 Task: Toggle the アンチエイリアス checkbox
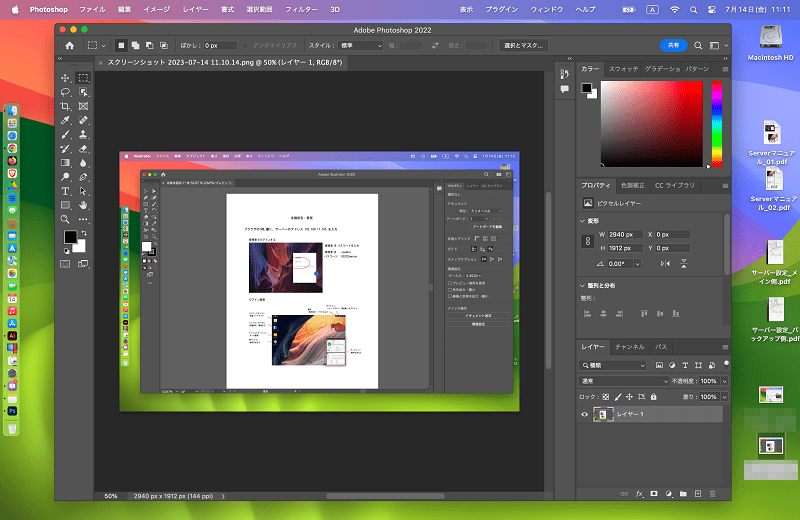click(x=245, y=45)
